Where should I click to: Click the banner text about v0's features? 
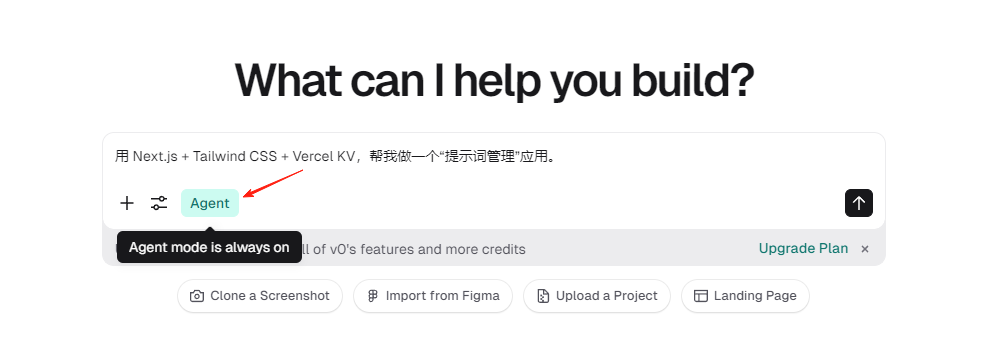pyautogui.click(x=413, y=249)
